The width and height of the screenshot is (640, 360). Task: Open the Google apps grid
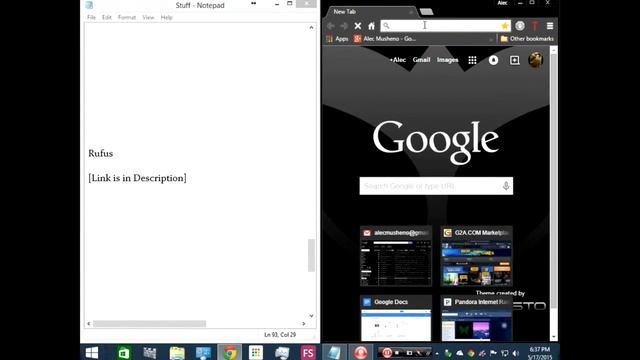pyautogui.click(x=472, y=60)
